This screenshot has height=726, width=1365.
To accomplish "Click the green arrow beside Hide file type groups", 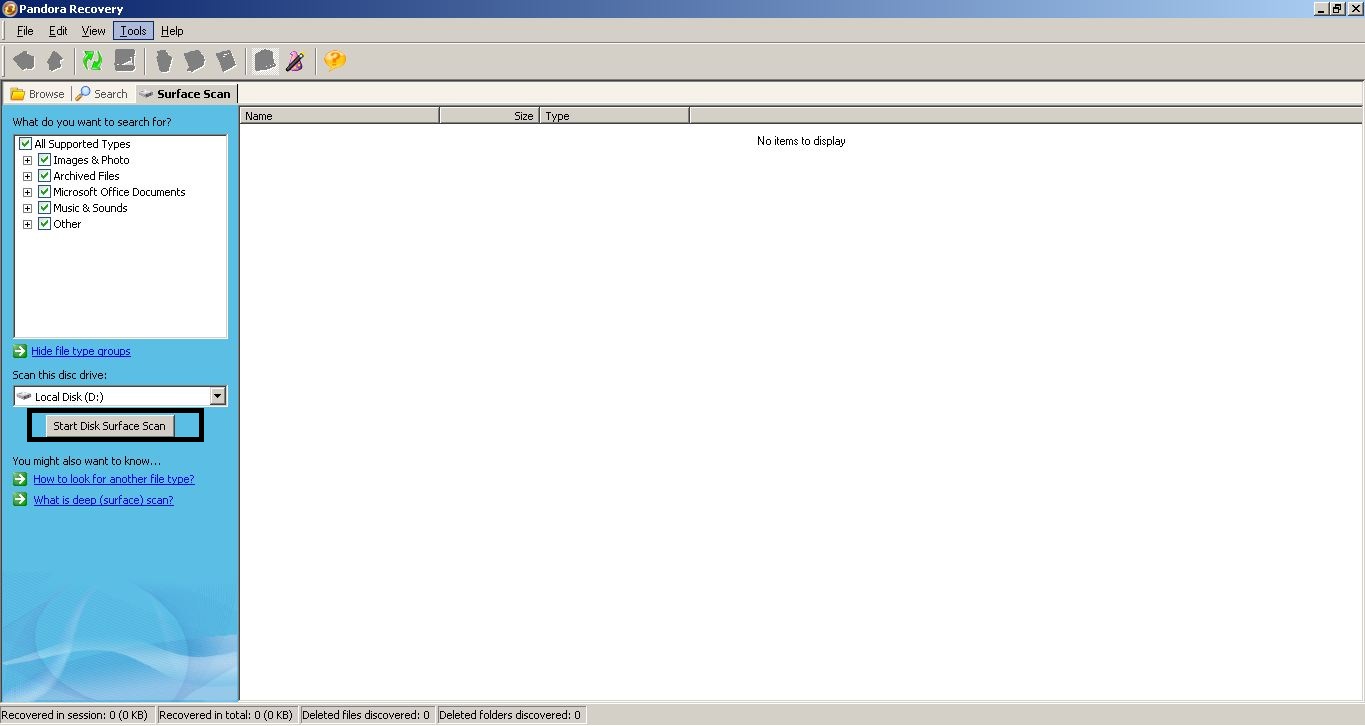I will coord(20,351).
